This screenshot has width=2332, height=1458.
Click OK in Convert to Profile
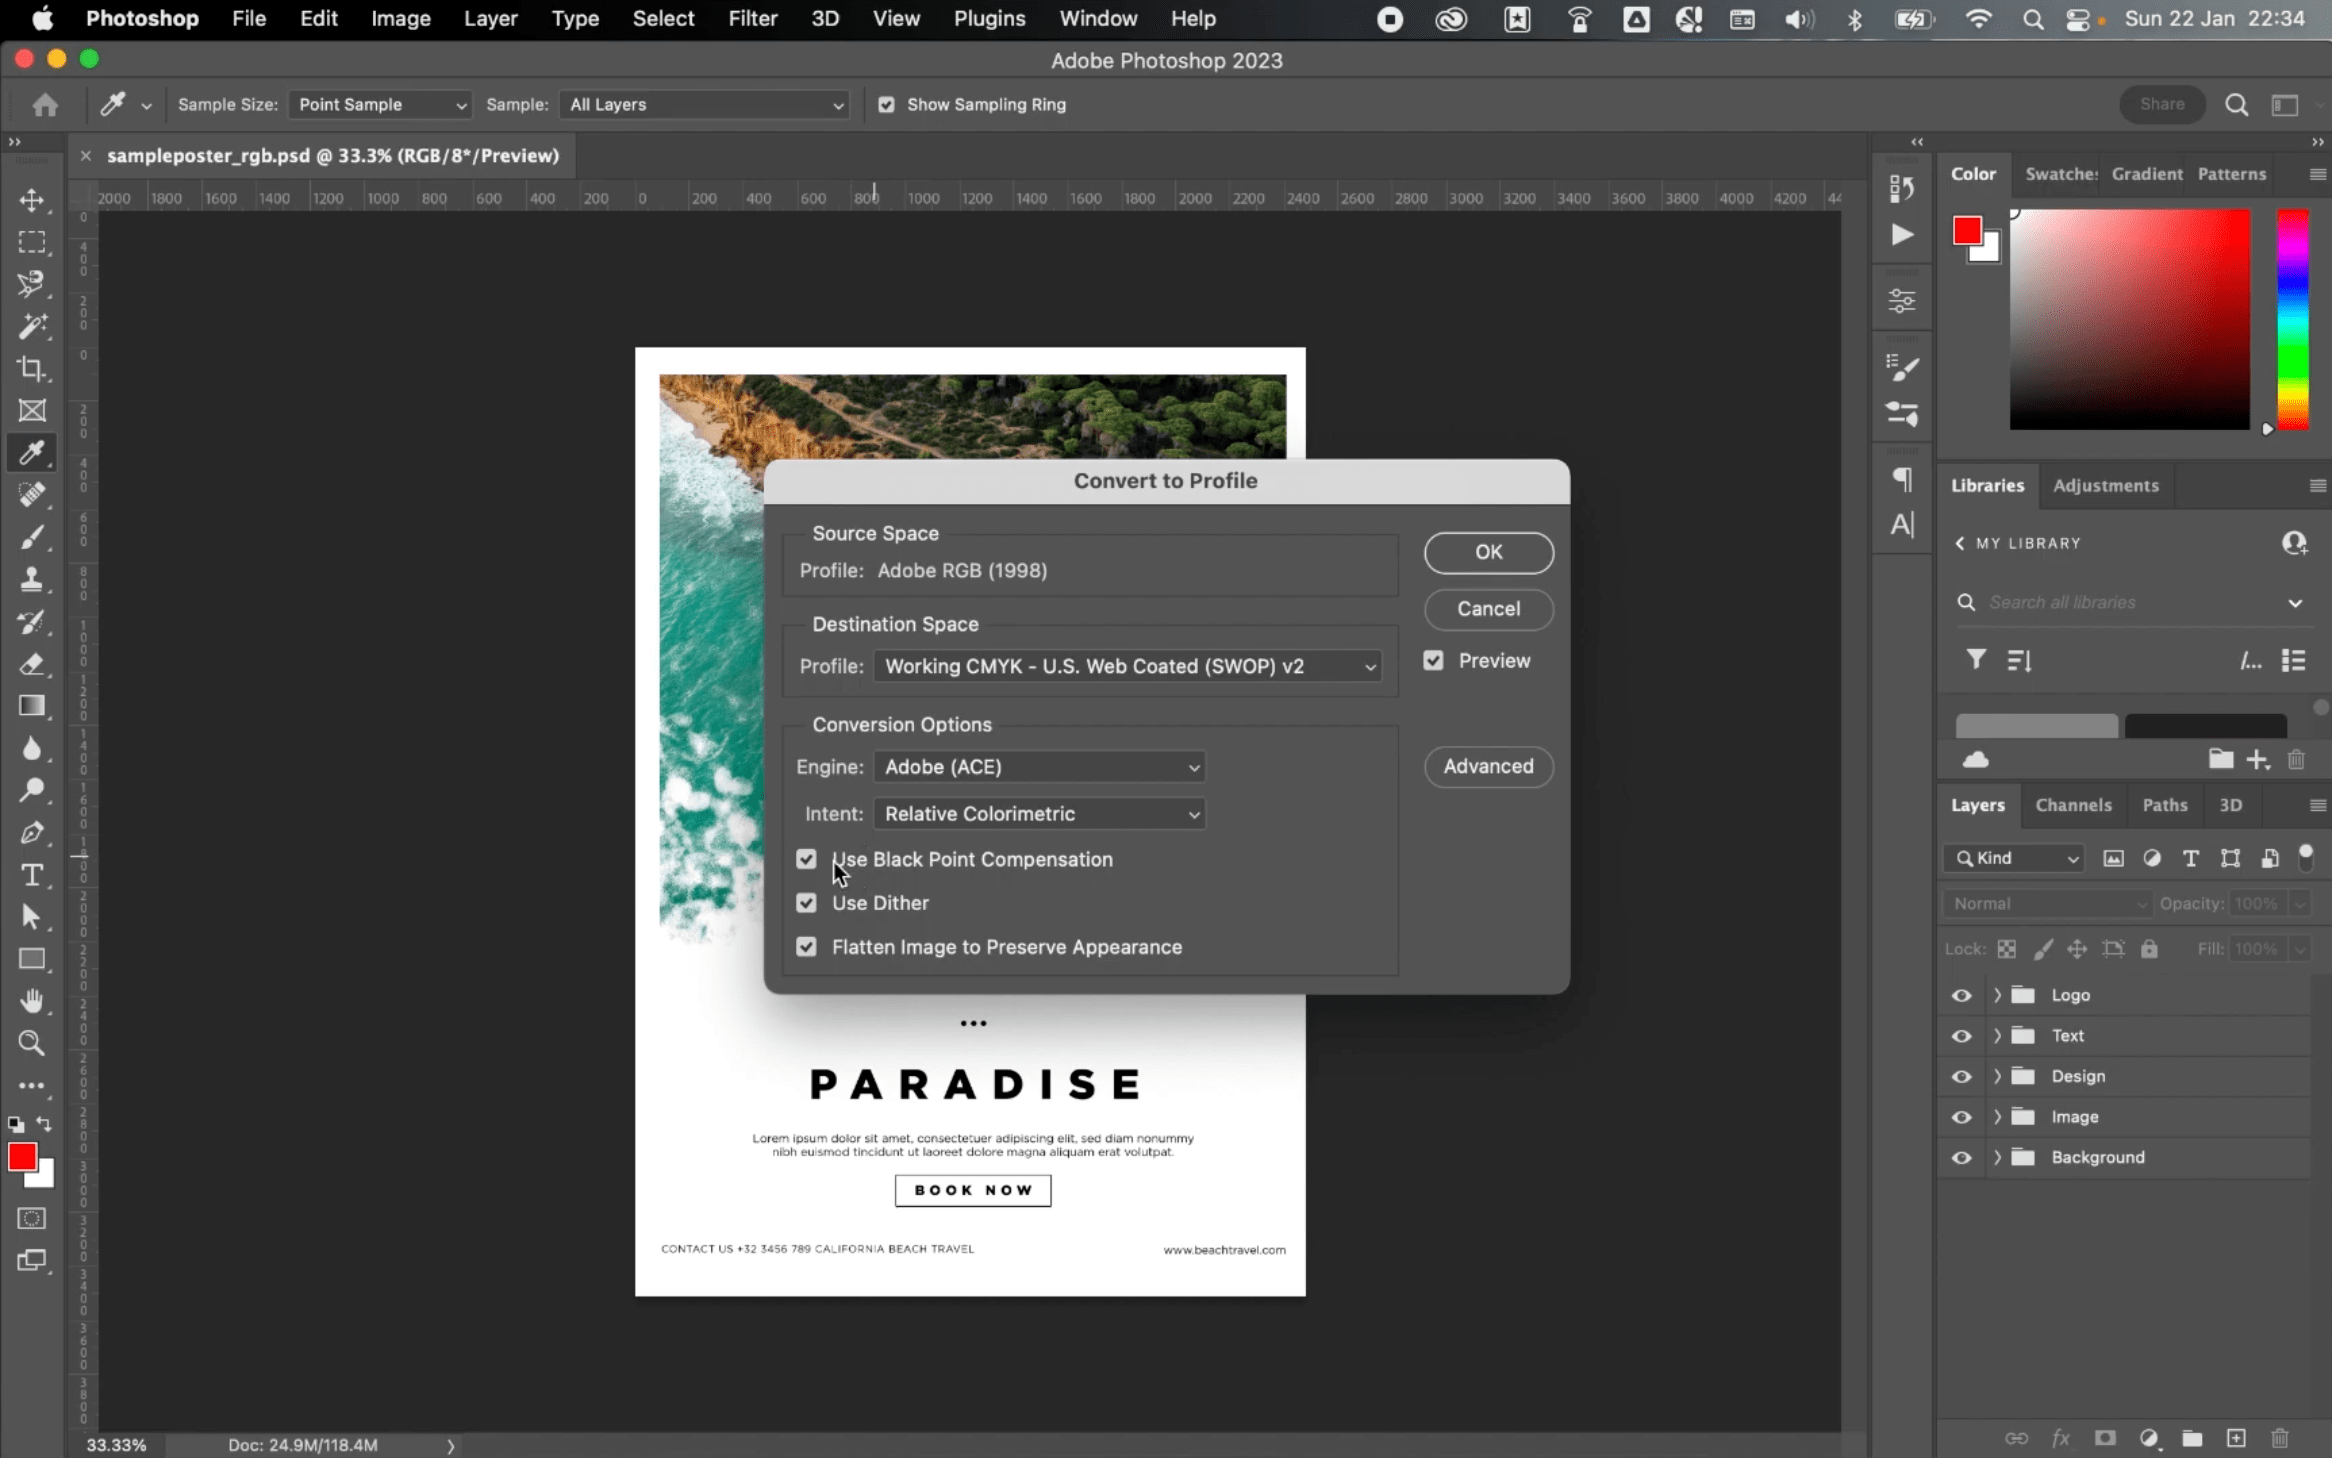pyautogui.click(x=1488, y=552)
